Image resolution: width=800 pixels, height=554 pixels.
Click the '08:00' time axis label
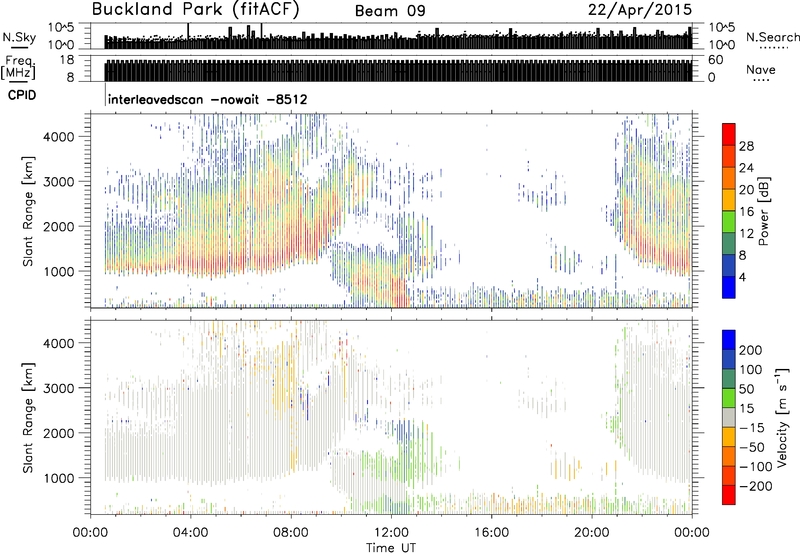[x=291, y=533]
